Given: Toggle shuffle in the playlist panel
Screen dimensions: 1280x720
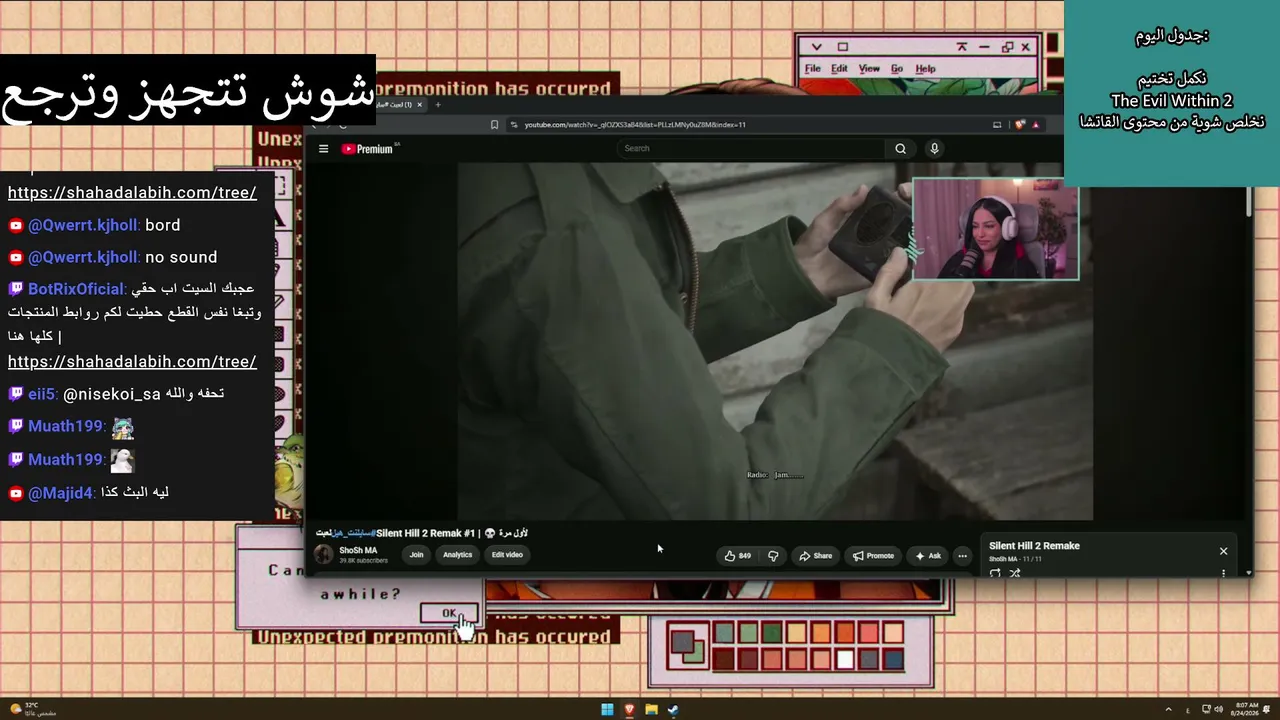Looking at the screenshot, I should click(1015, 573).
